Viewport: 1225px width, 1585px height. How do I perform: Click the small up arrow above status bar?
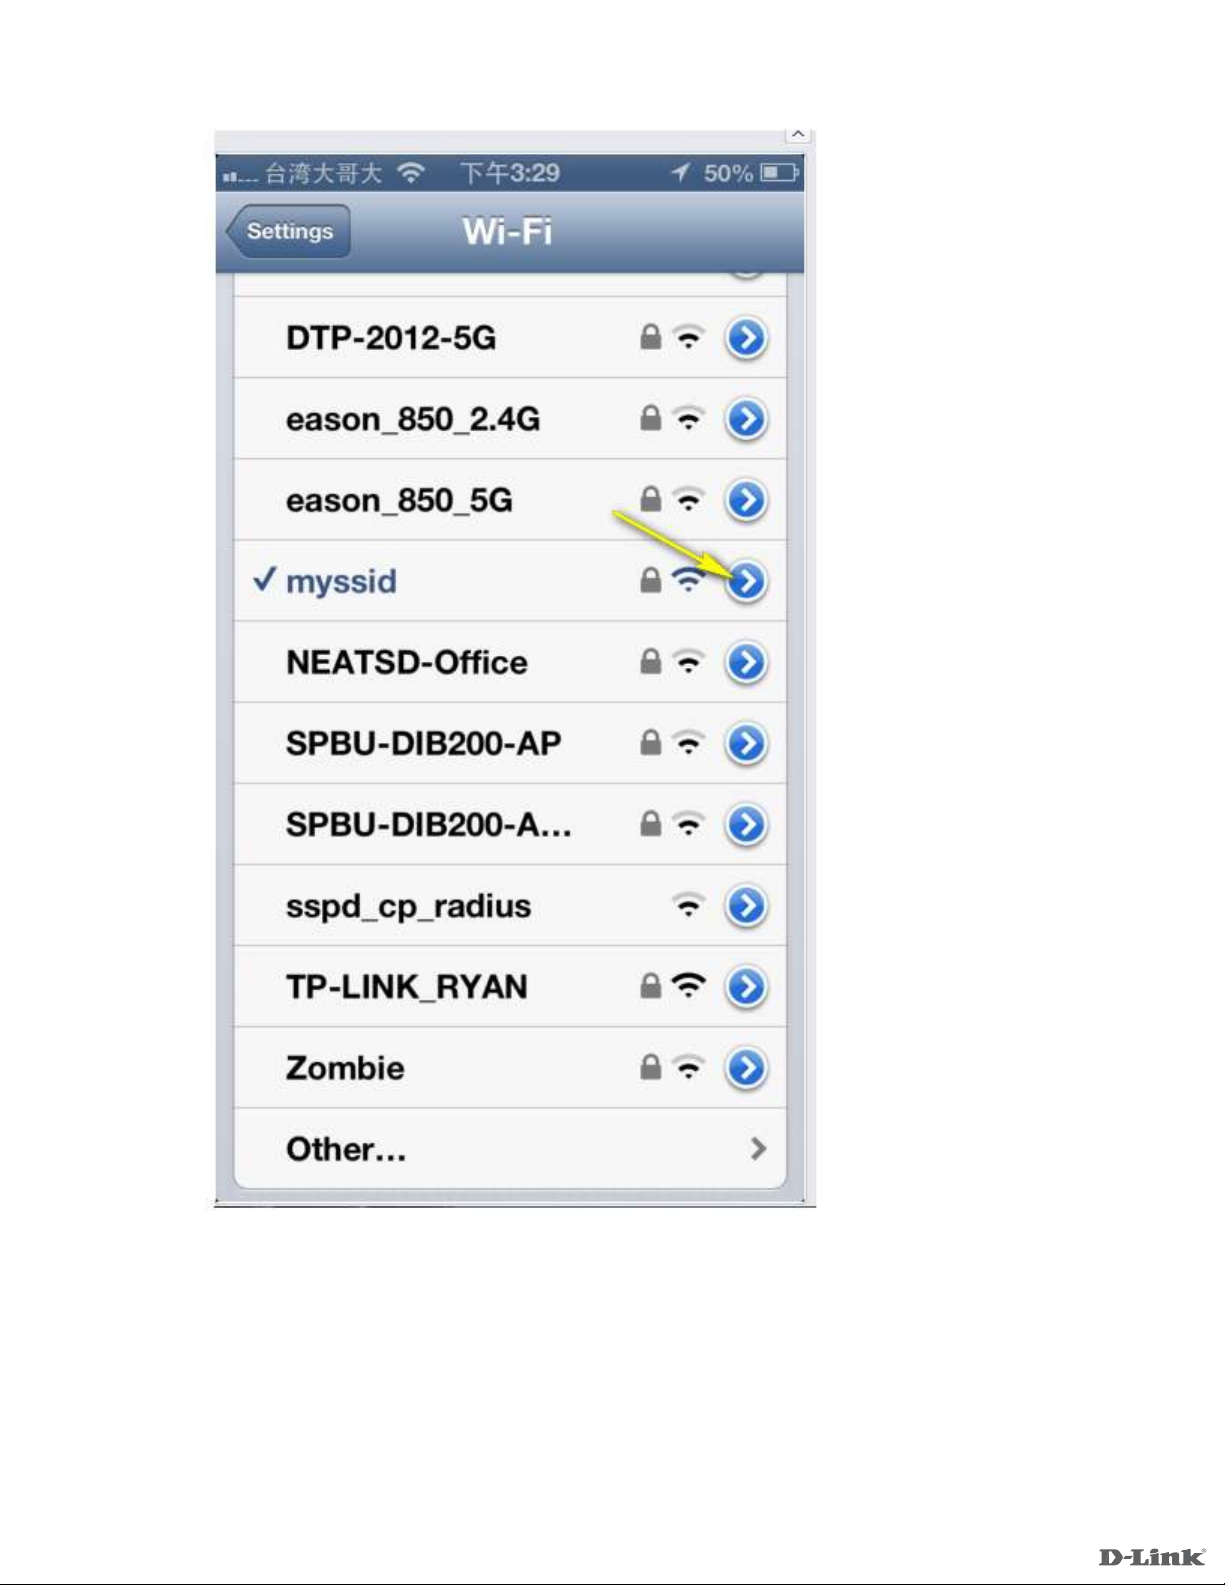pyautogui.click(x=797, y=134)
